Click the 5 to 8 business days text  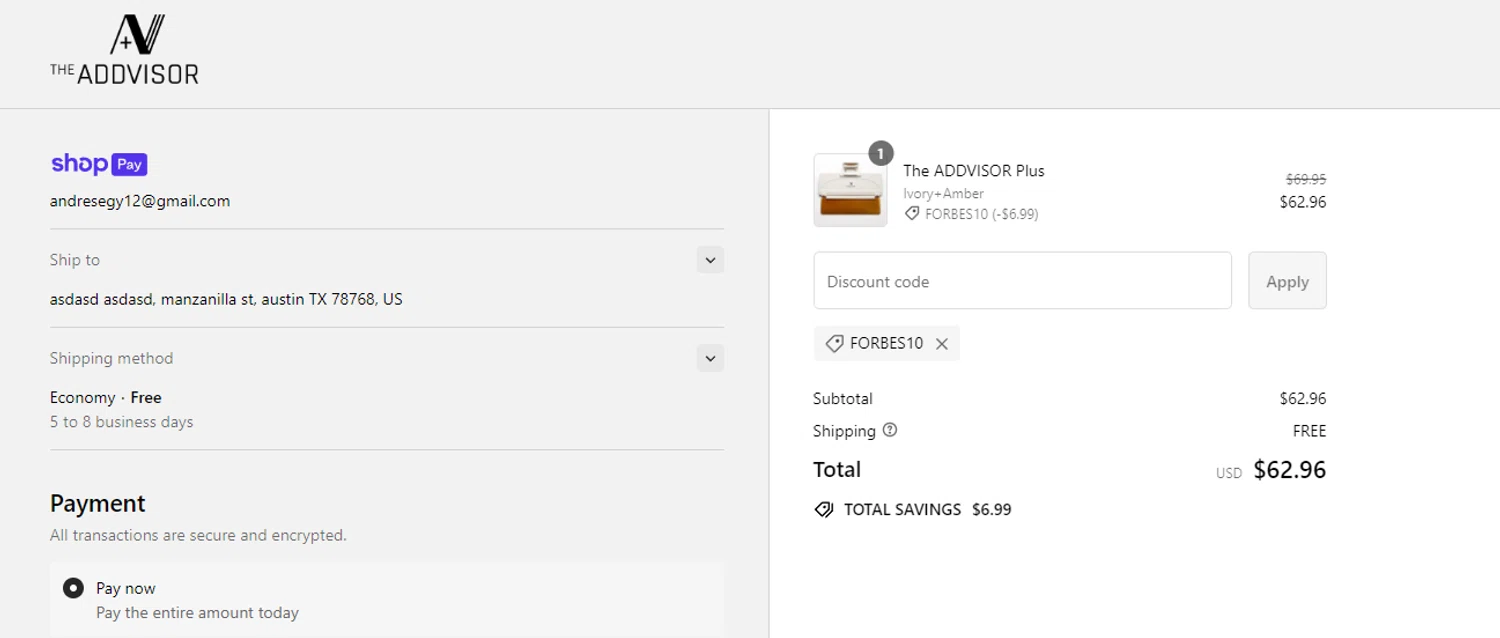pos(122,422)
